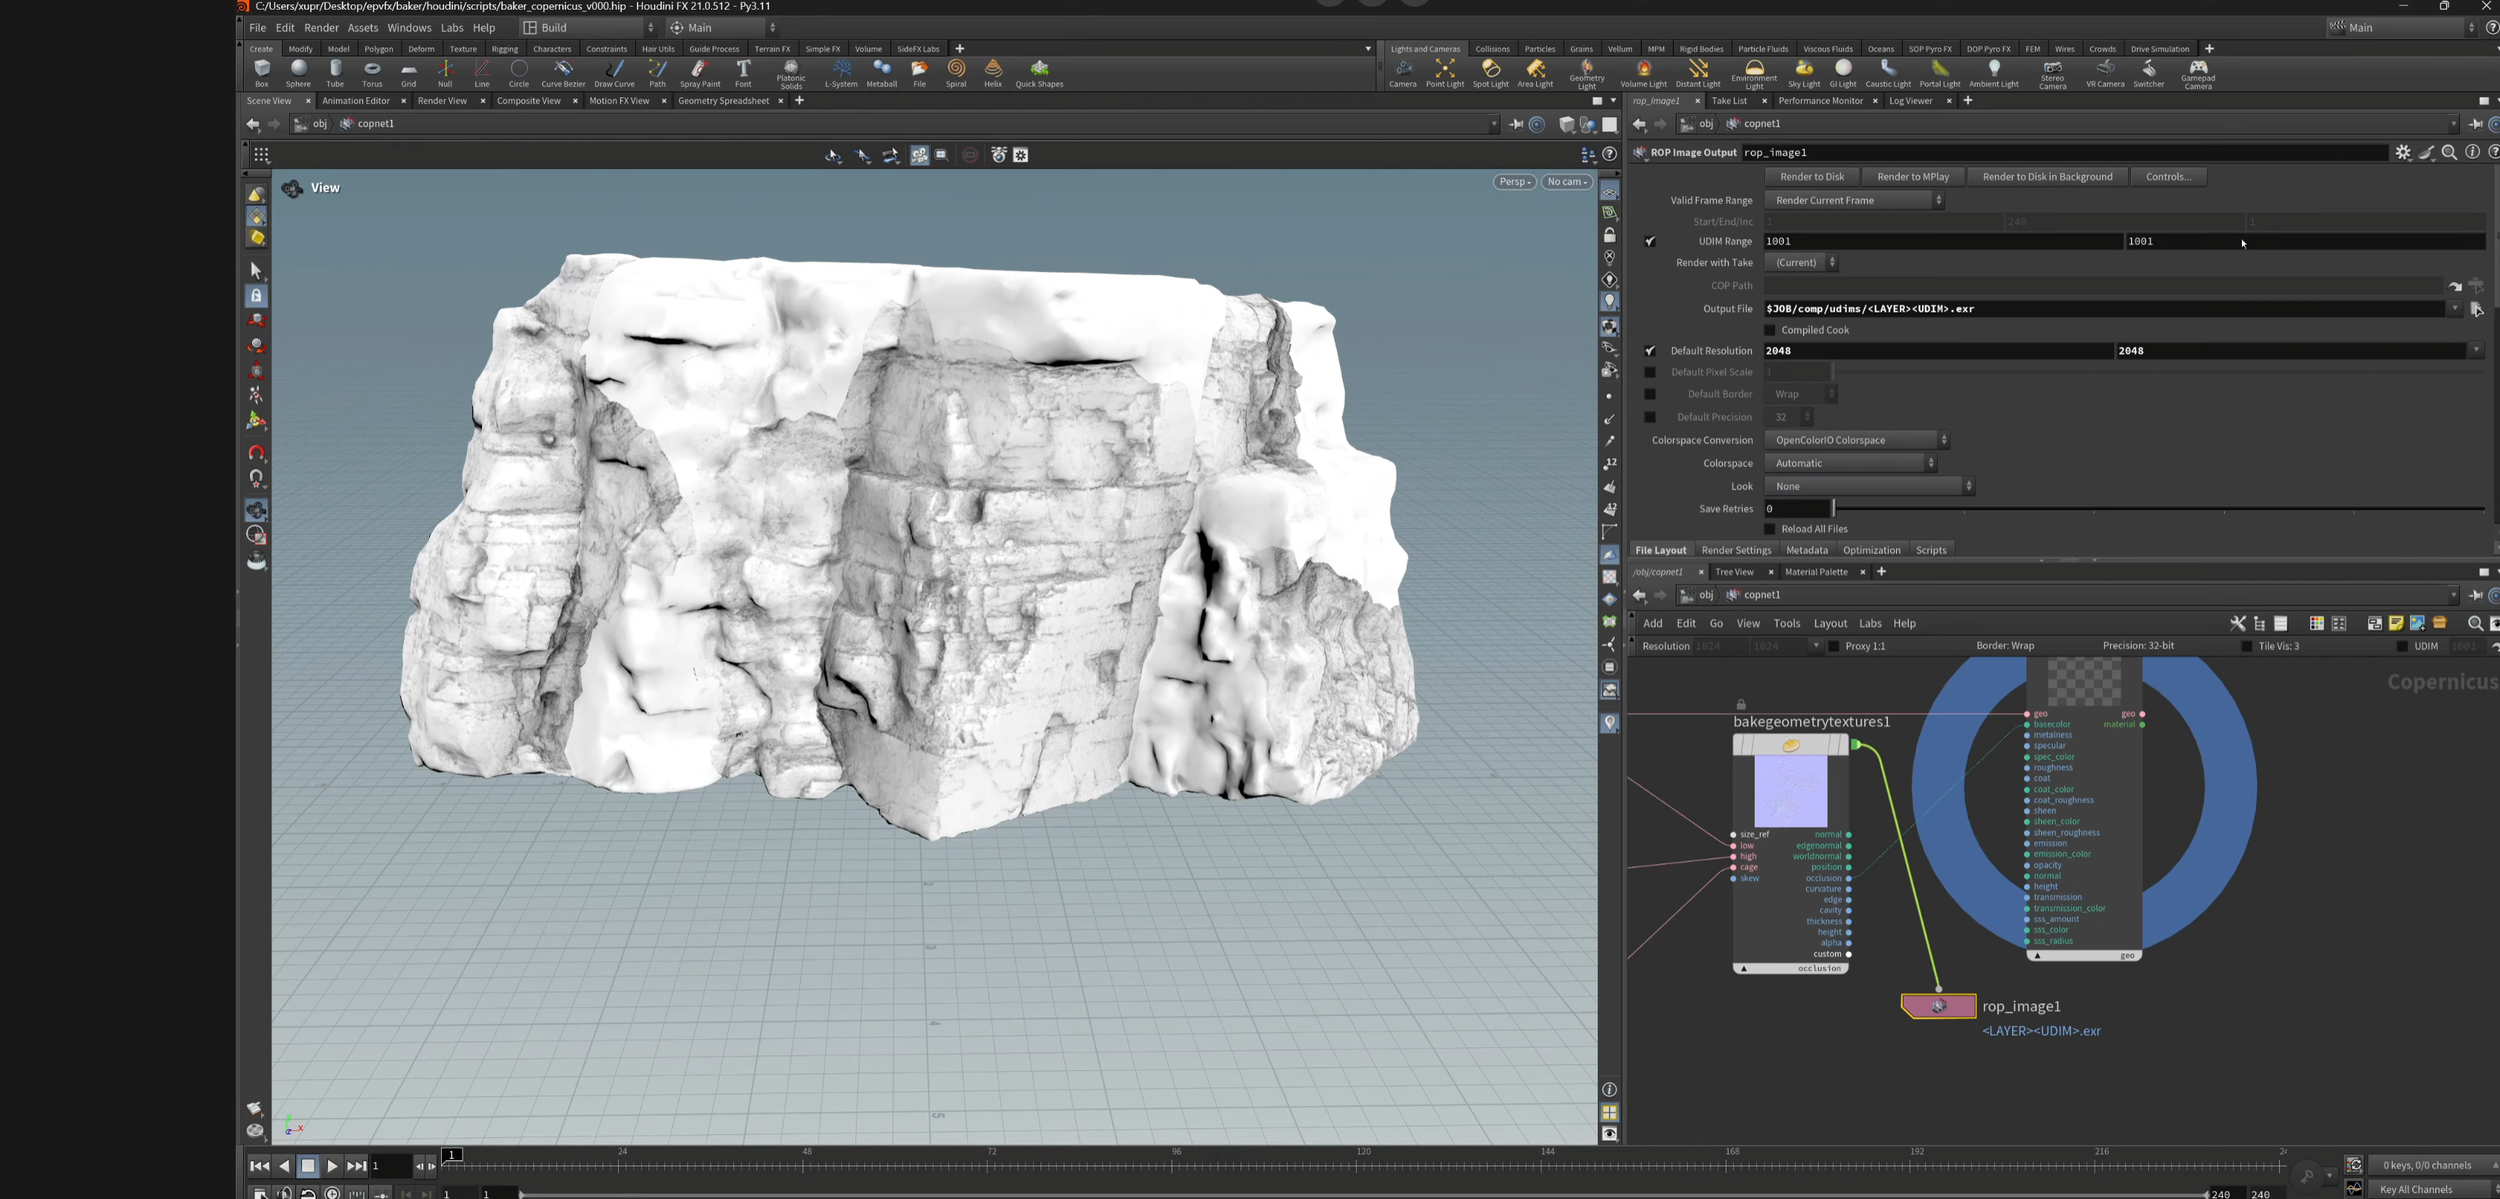Enable the Compiled Cook checkbox

click(x=1770, y=330)
